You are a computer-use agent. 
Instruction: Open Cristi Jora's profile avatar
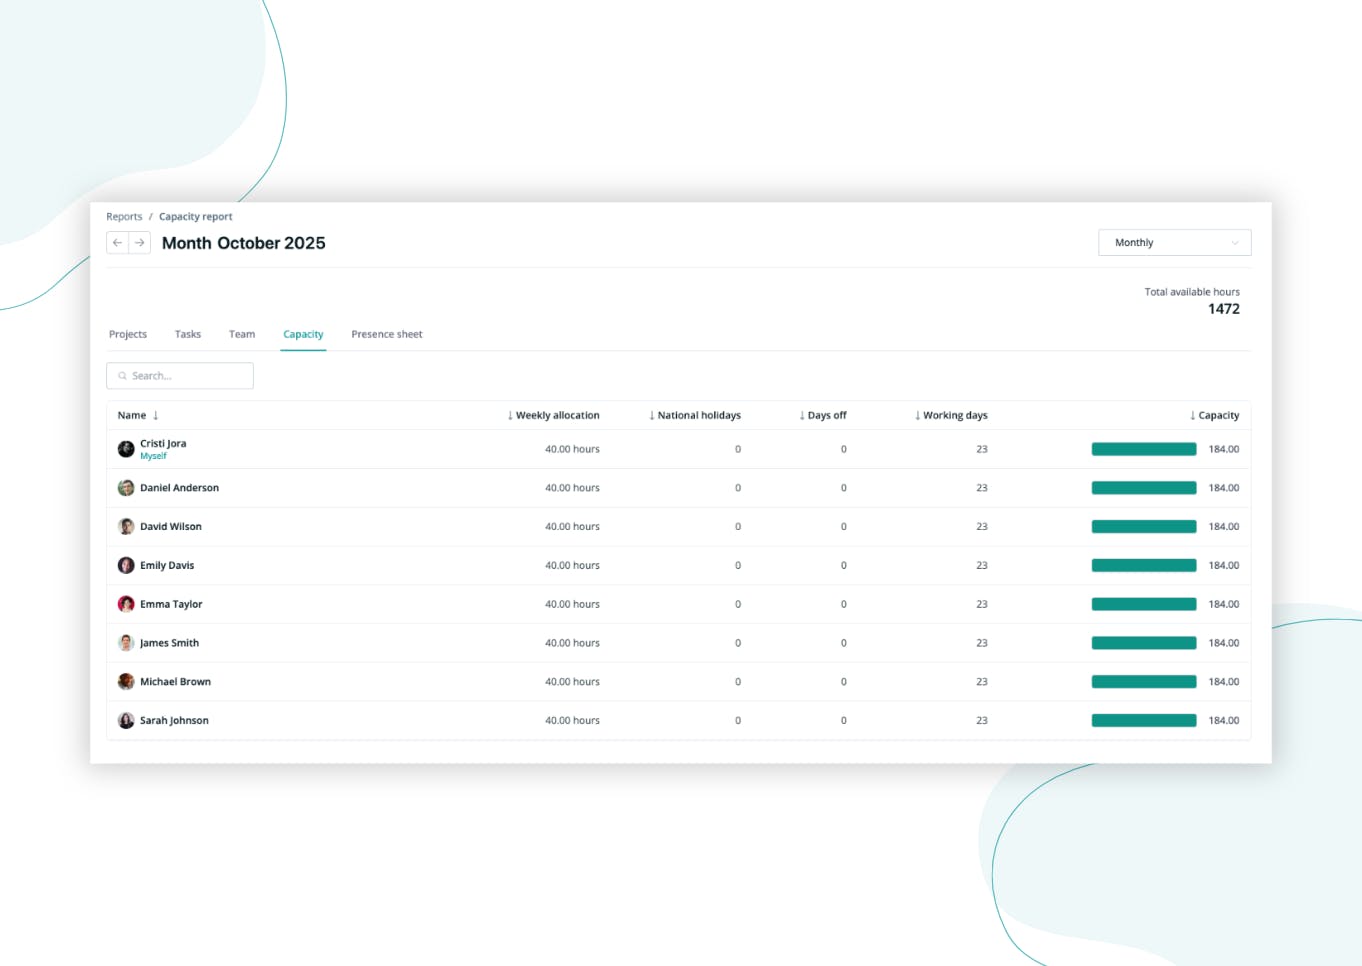pyautogui.click(x=125, y=448)
